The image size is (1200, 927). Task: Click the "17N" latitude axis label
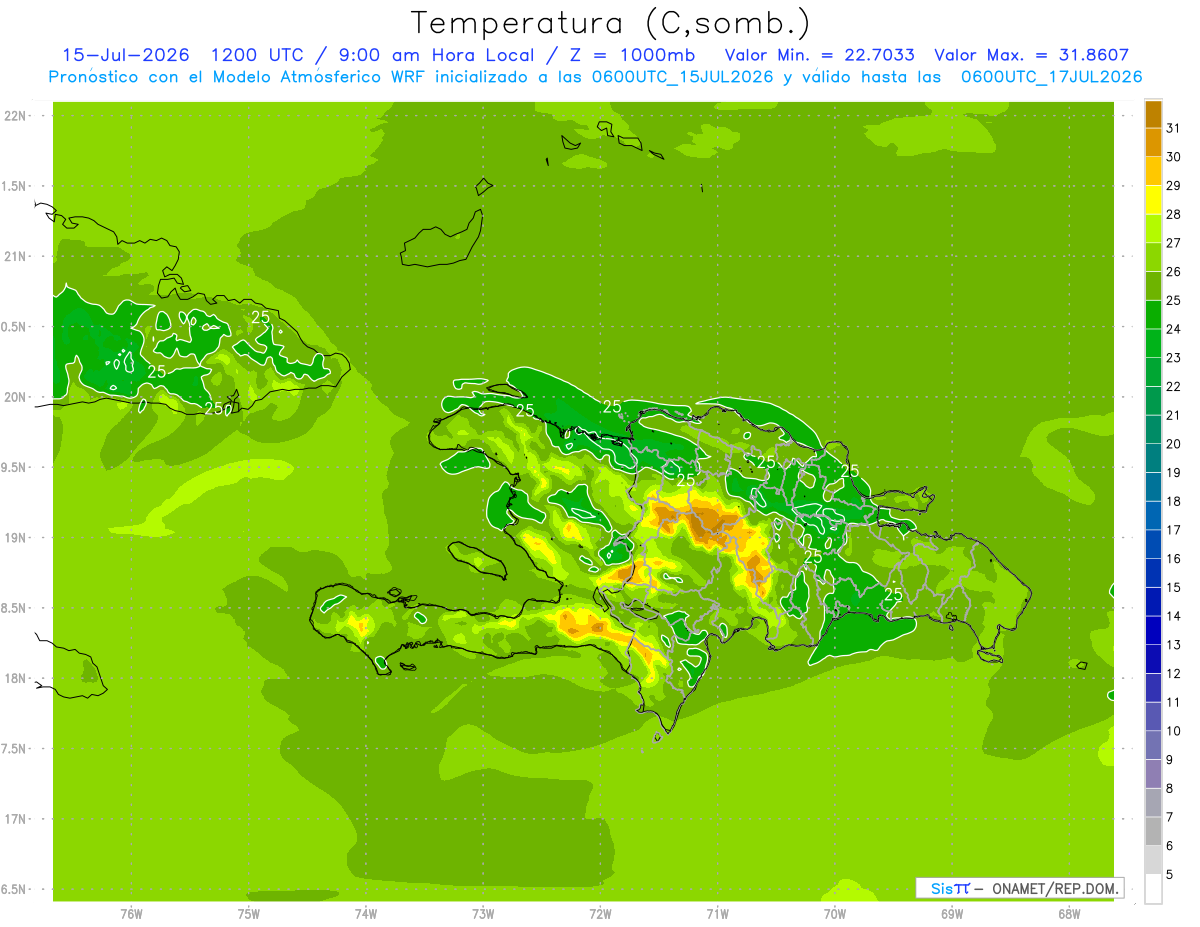coord(15,819)
